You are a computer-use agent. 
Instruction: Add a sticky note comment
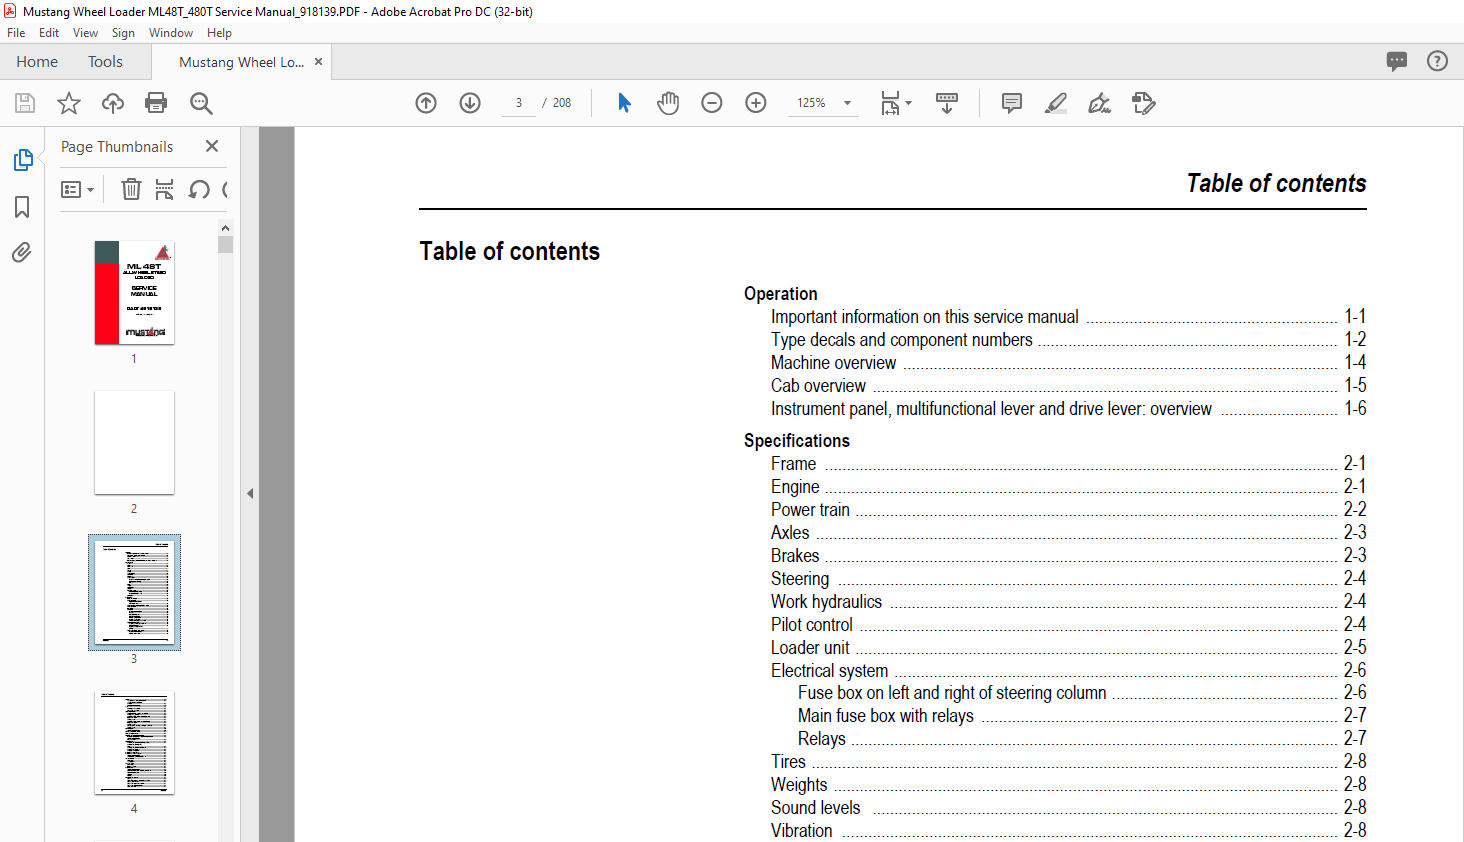[x=1012, y=103]
